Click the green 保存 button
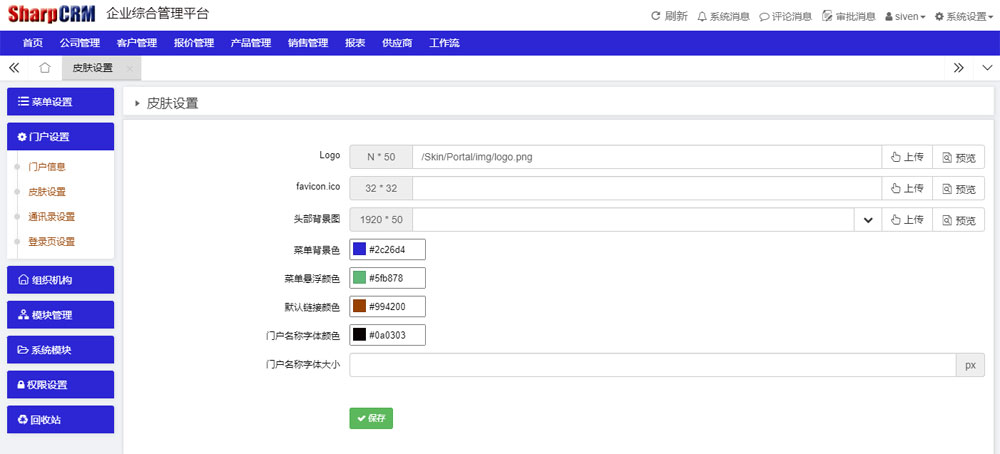 click(x=371, y=418)
